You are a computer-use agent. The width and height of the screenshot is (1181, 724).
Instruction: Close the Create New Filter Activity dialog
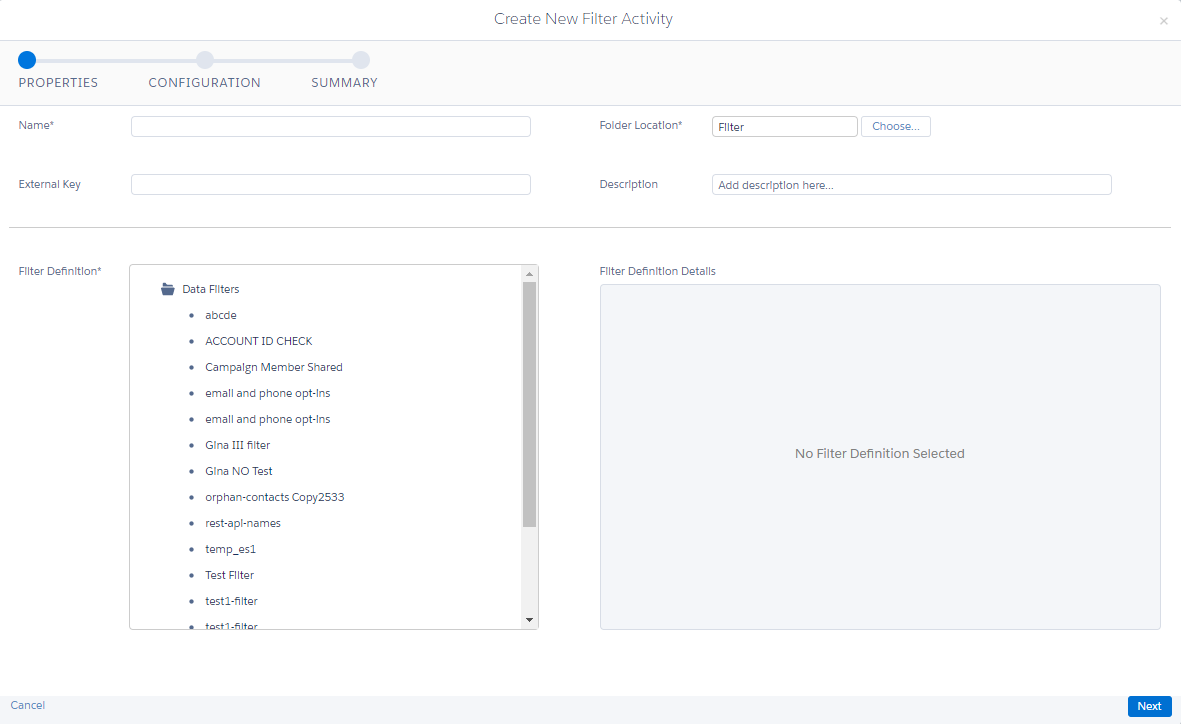coord(1164,21)
